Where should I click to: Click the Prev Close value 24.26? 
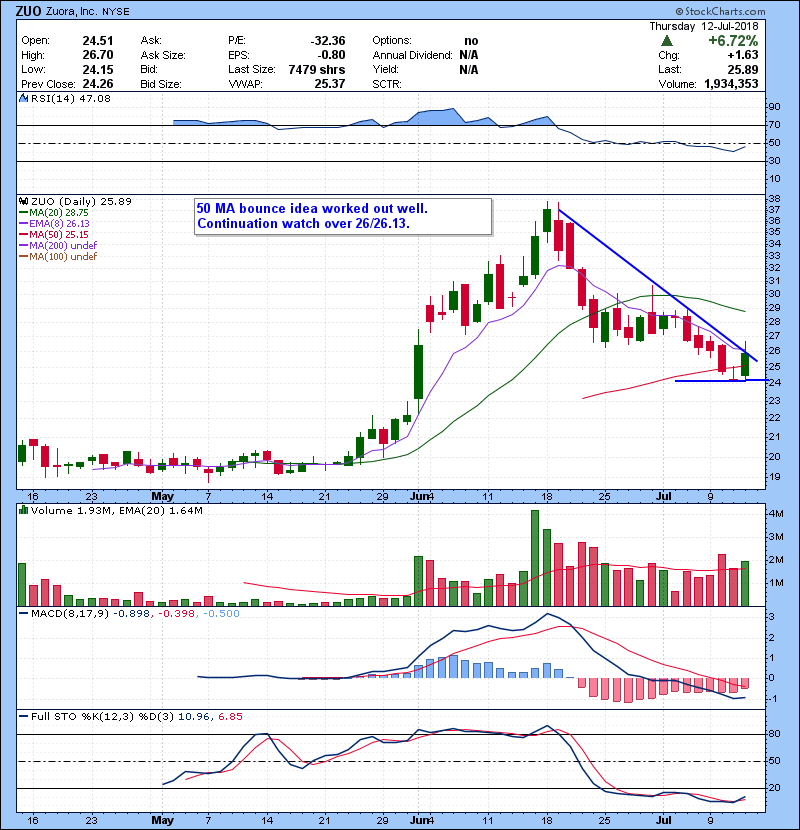98,84
